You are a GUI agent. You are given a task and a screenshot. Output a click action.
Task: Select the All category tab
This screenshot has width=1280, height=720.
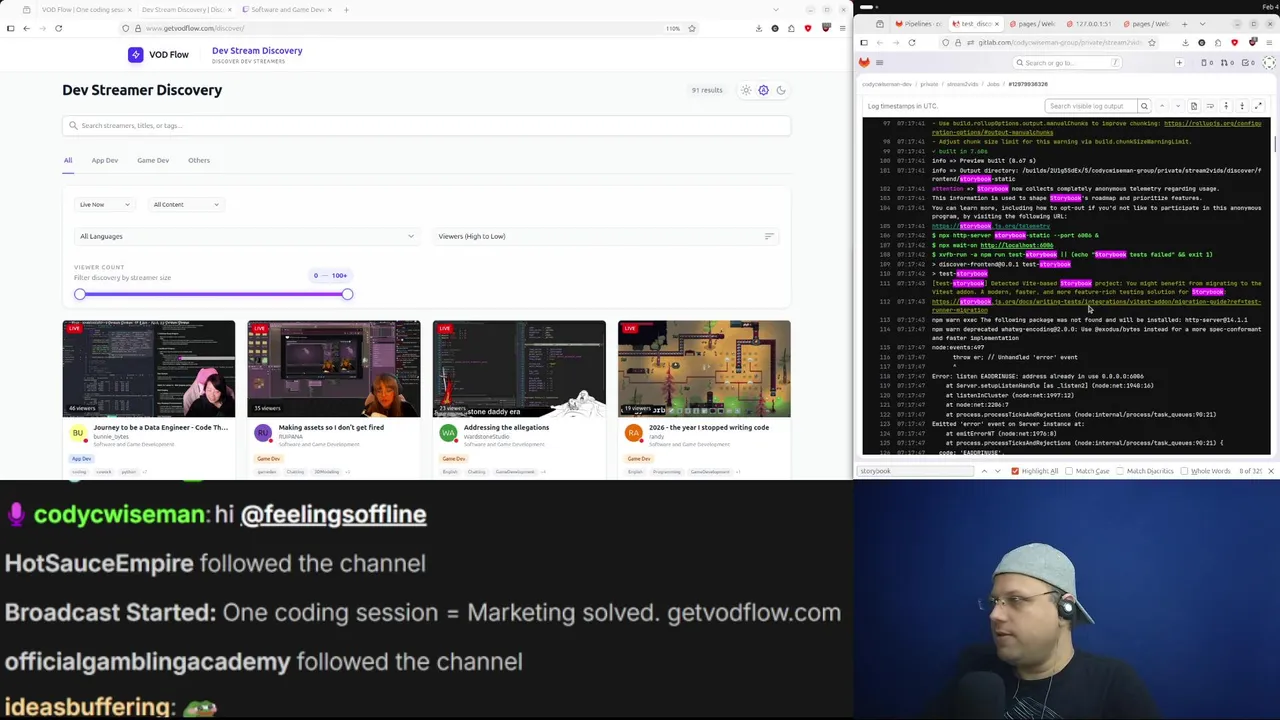[68, 160]
